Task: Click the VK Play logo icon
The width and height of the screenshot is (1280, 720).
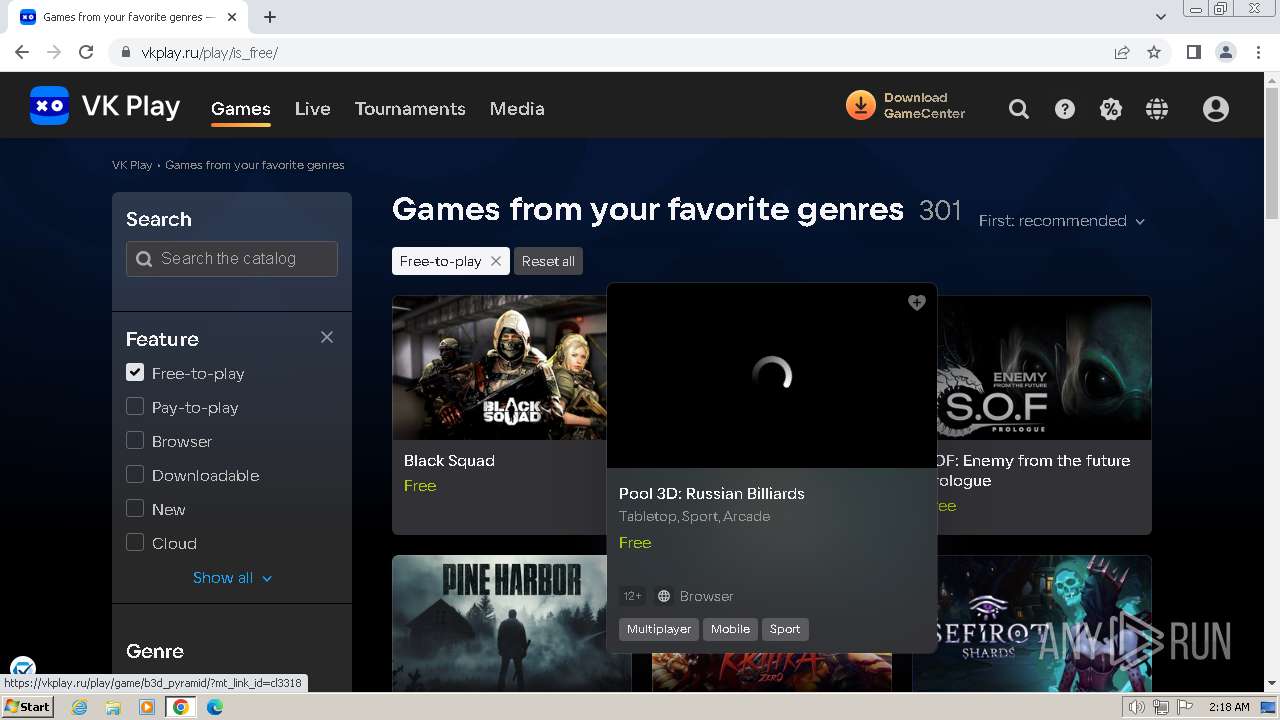Action: point(49,106)
